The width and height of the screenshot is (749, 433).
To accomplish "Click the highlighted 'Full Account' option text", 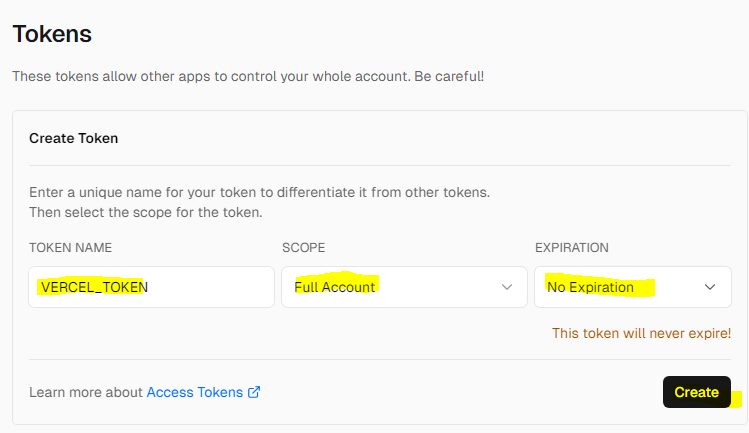I will click(x=334, y=287).
